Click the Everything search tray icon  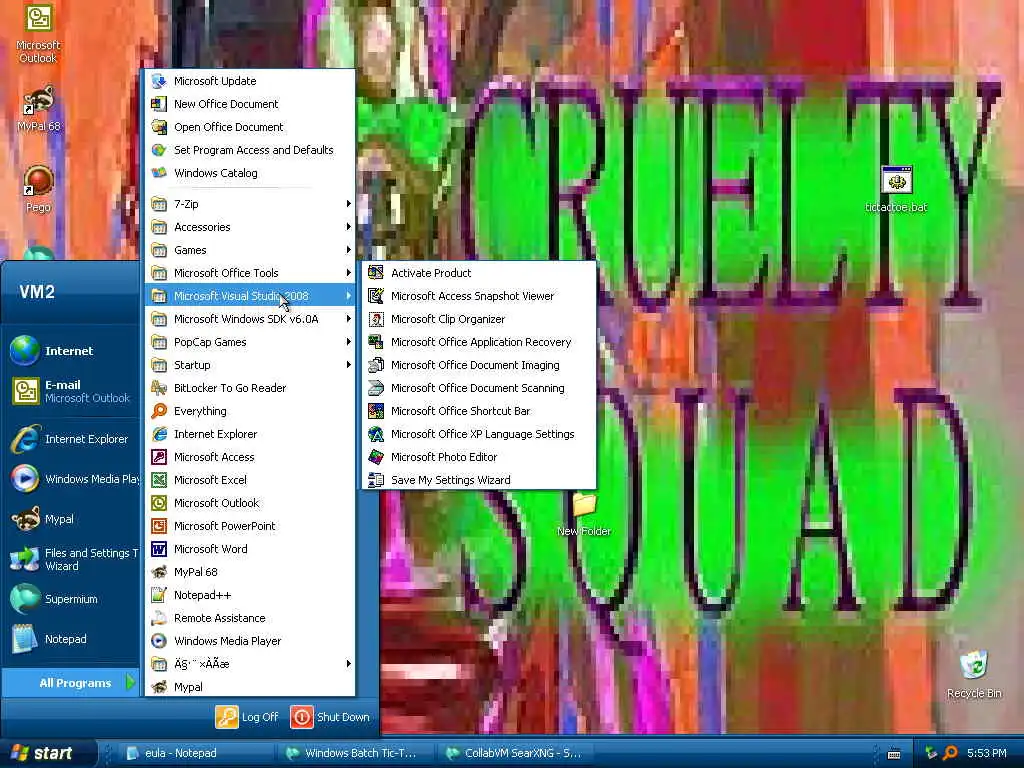951,753
